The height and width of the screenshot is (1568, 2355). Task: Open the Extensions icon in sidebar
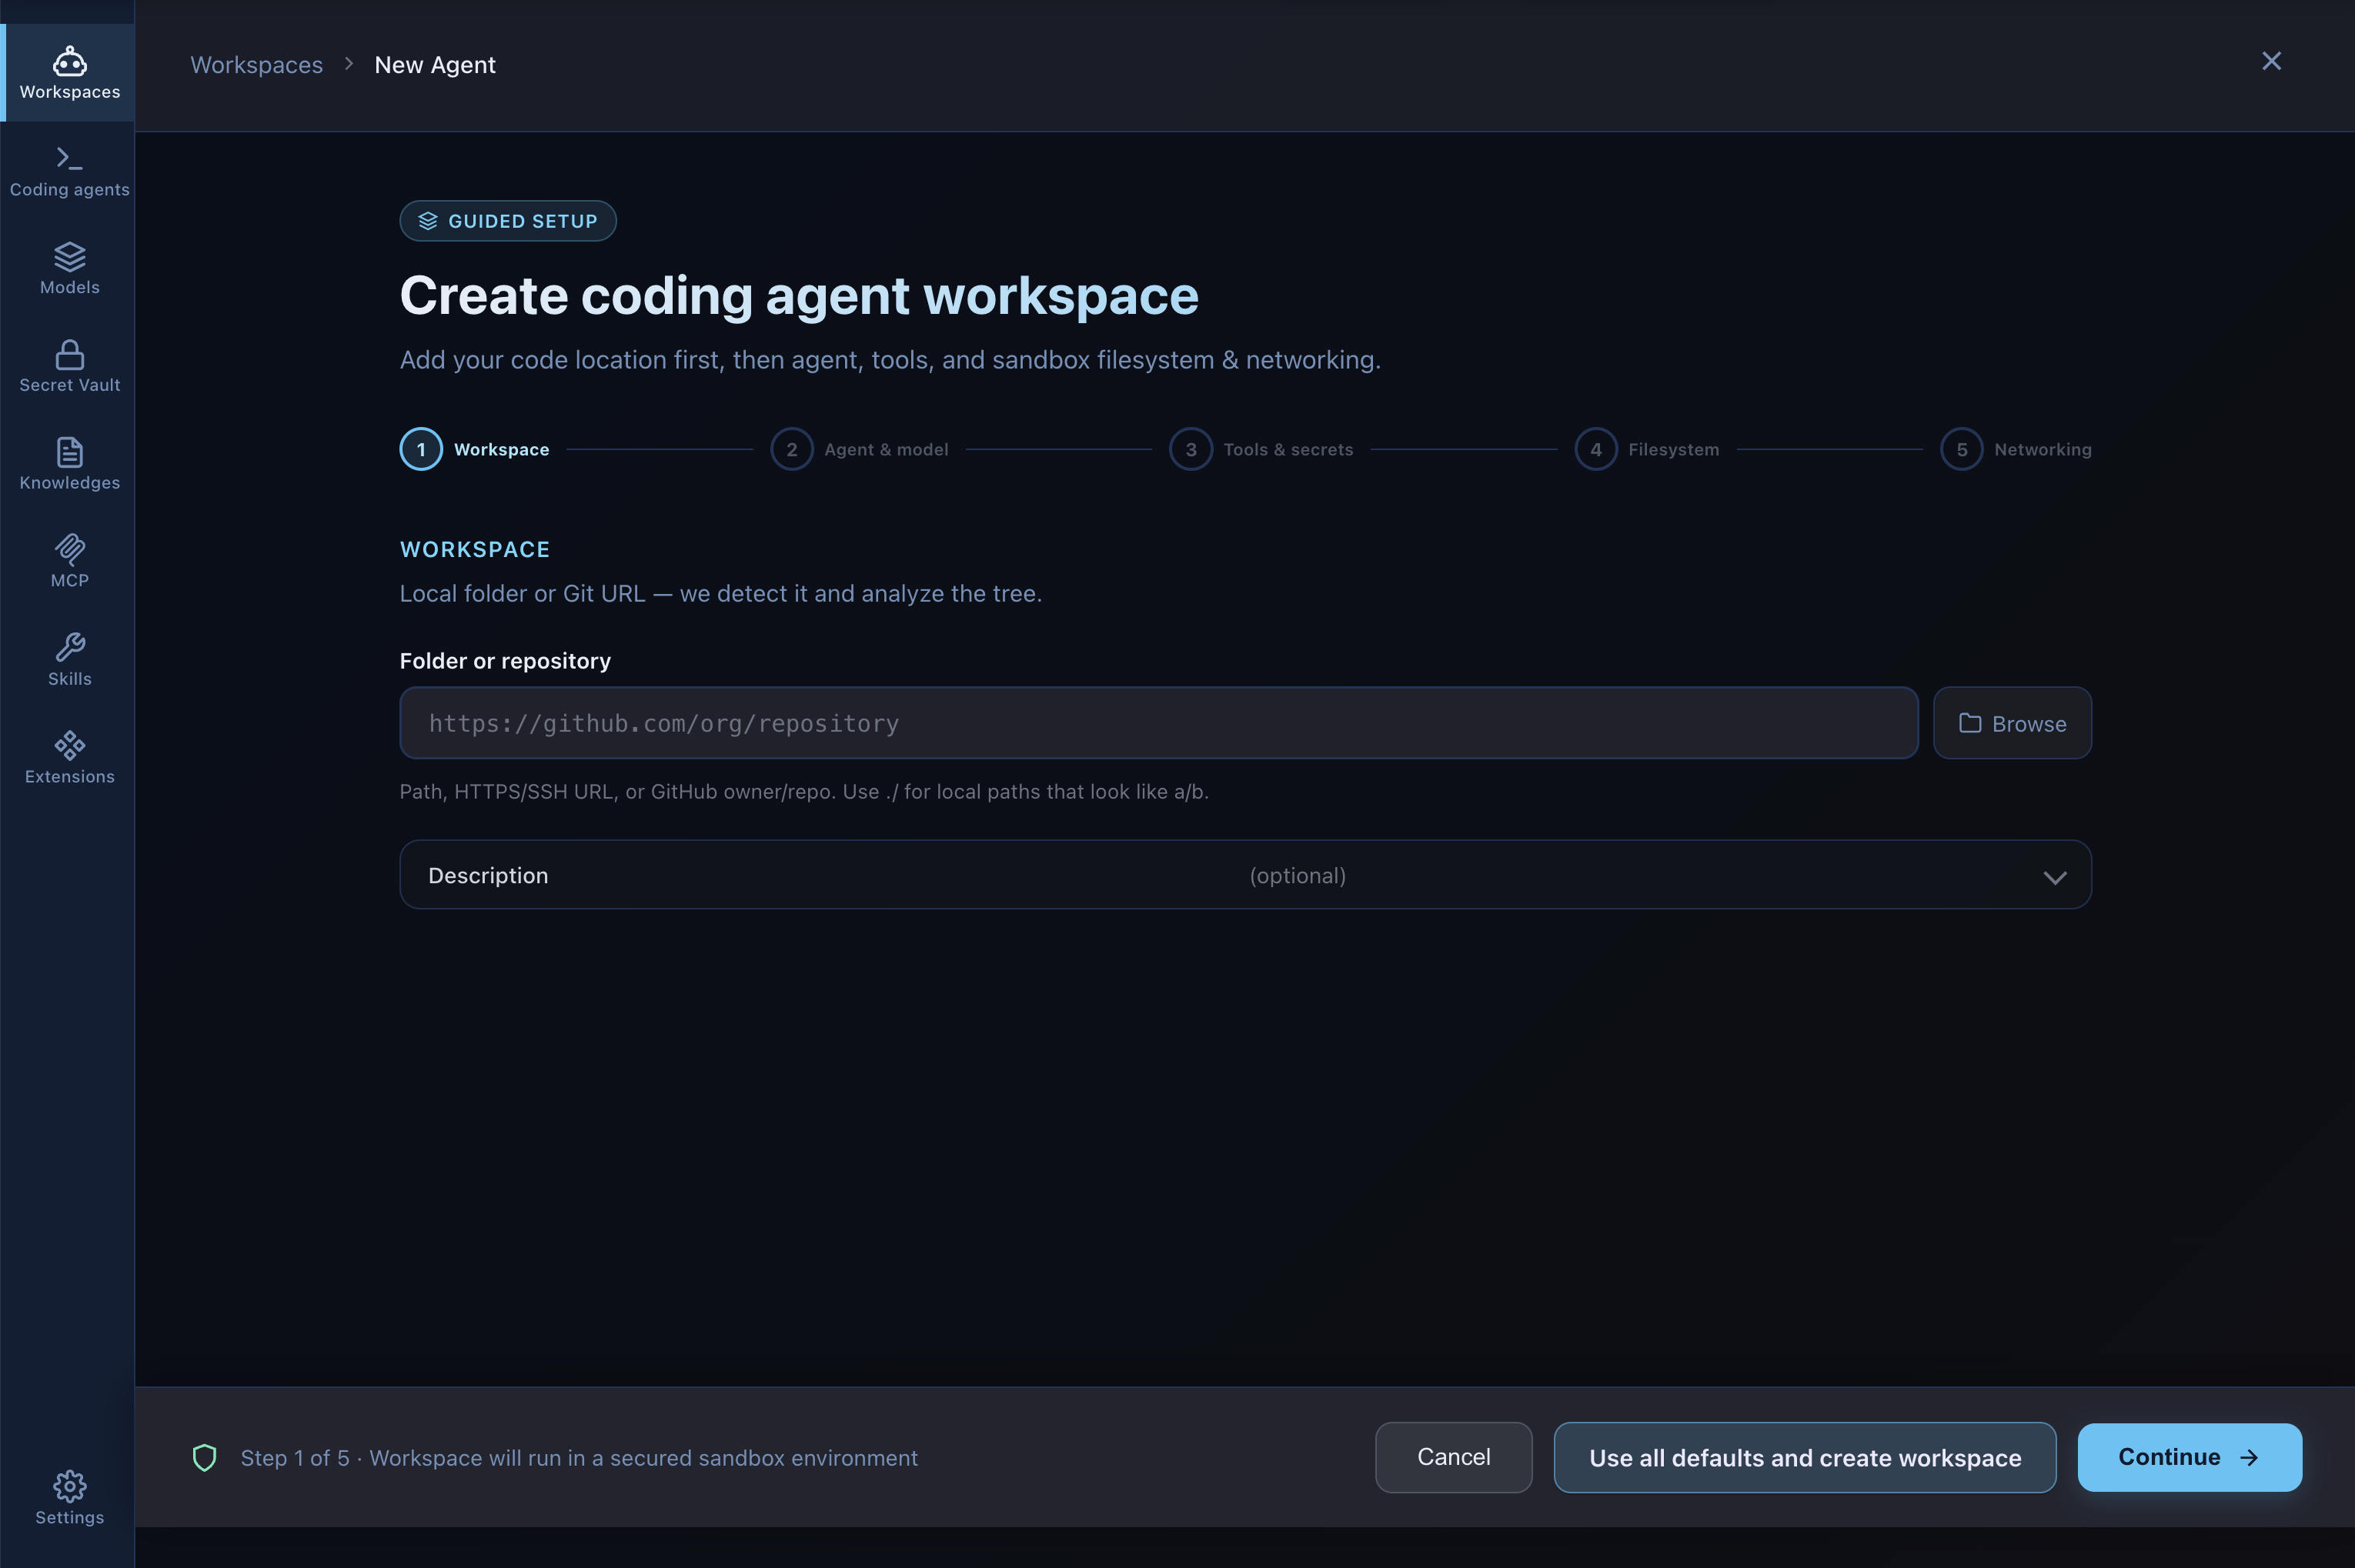pos(69,745)
